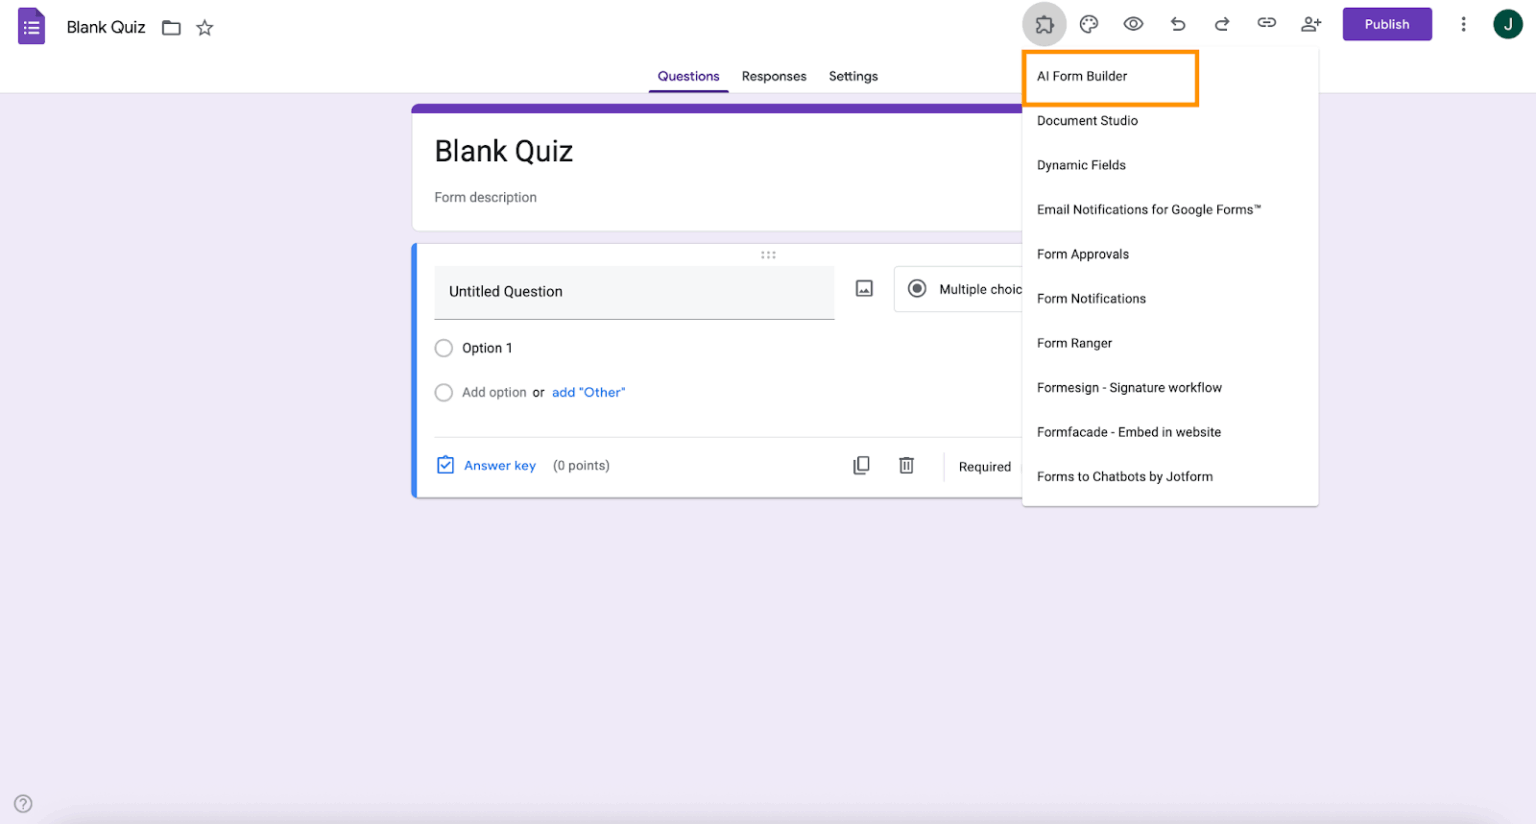Viewport: 1536px width, 824px height.
Task: Star the Blank Quiz form
Action: coord(204,28)
